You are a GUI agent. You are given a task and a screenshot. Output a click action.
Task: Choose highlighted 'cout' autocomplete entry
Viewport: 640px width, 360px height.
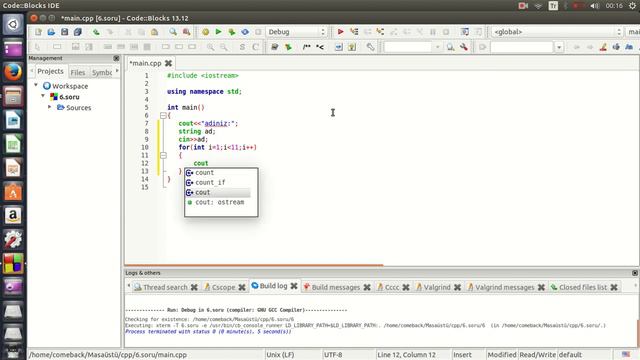(218, 192)
